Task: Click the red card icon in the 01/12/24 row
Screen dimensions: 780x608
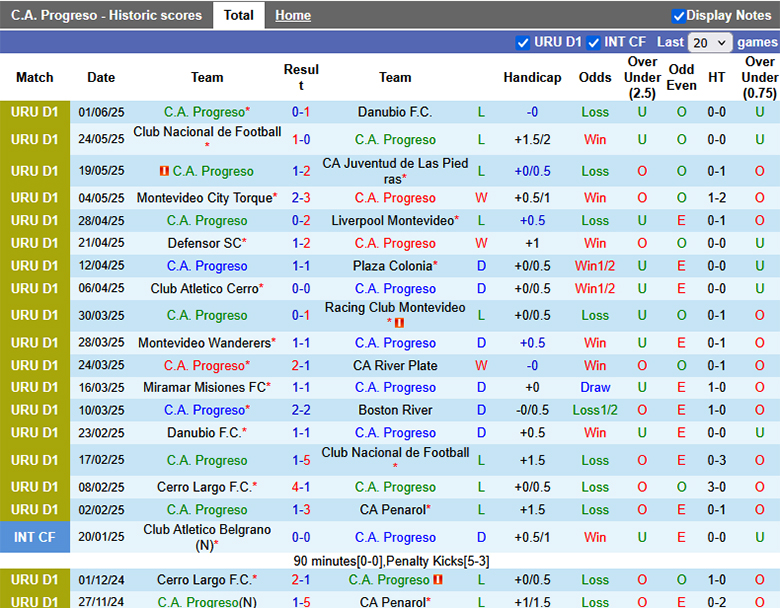Action: [438, 580]
